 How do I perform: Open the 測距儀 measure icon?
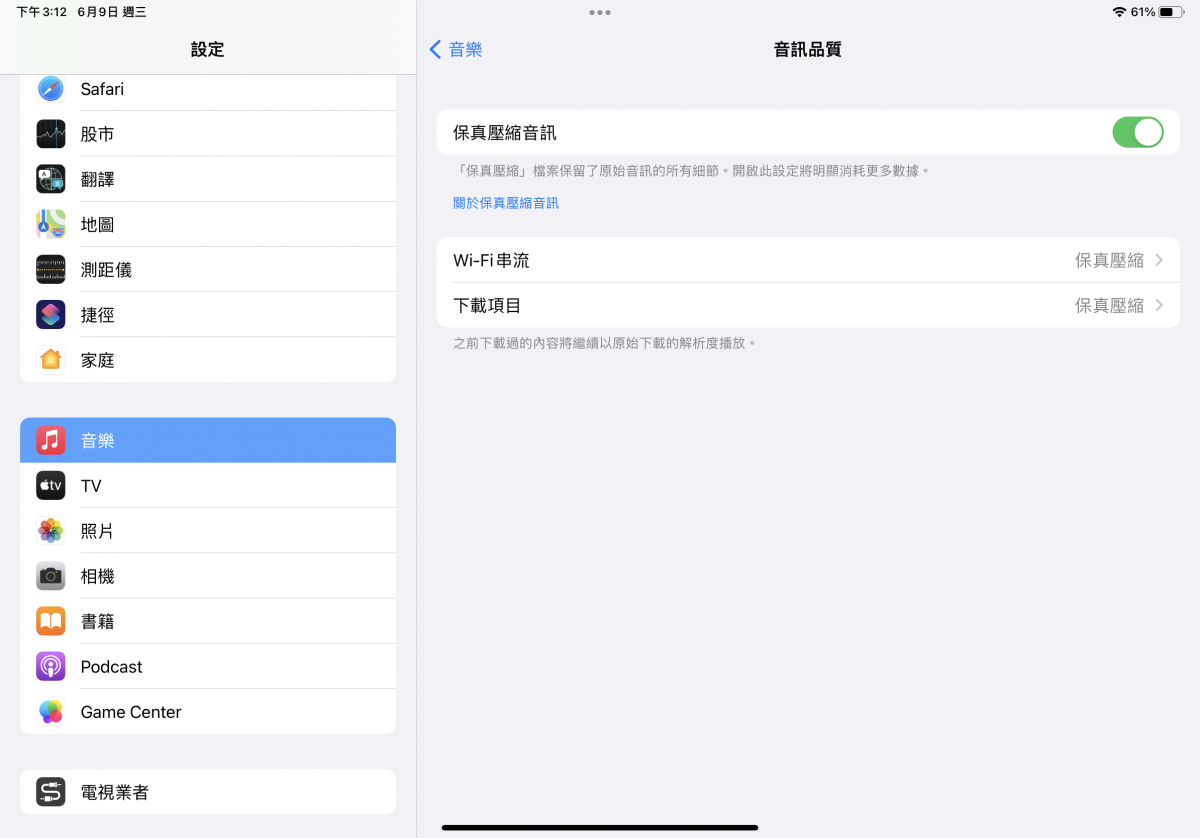click(x=51, y=270)
